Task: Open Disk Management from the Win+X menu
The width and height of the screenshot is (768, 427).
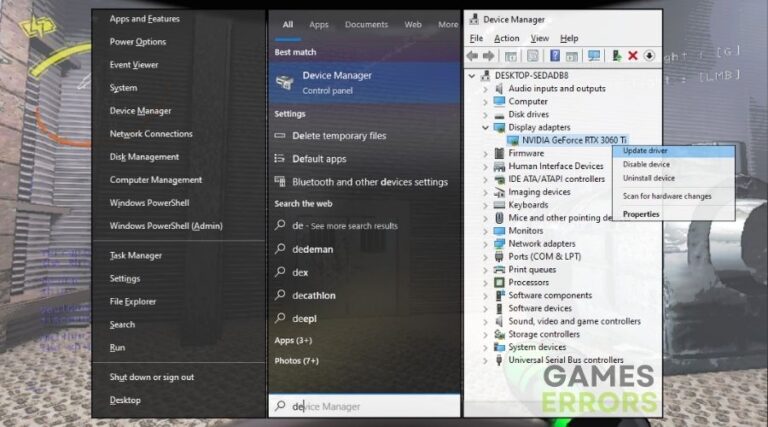Action: click(x=144, y=157)
